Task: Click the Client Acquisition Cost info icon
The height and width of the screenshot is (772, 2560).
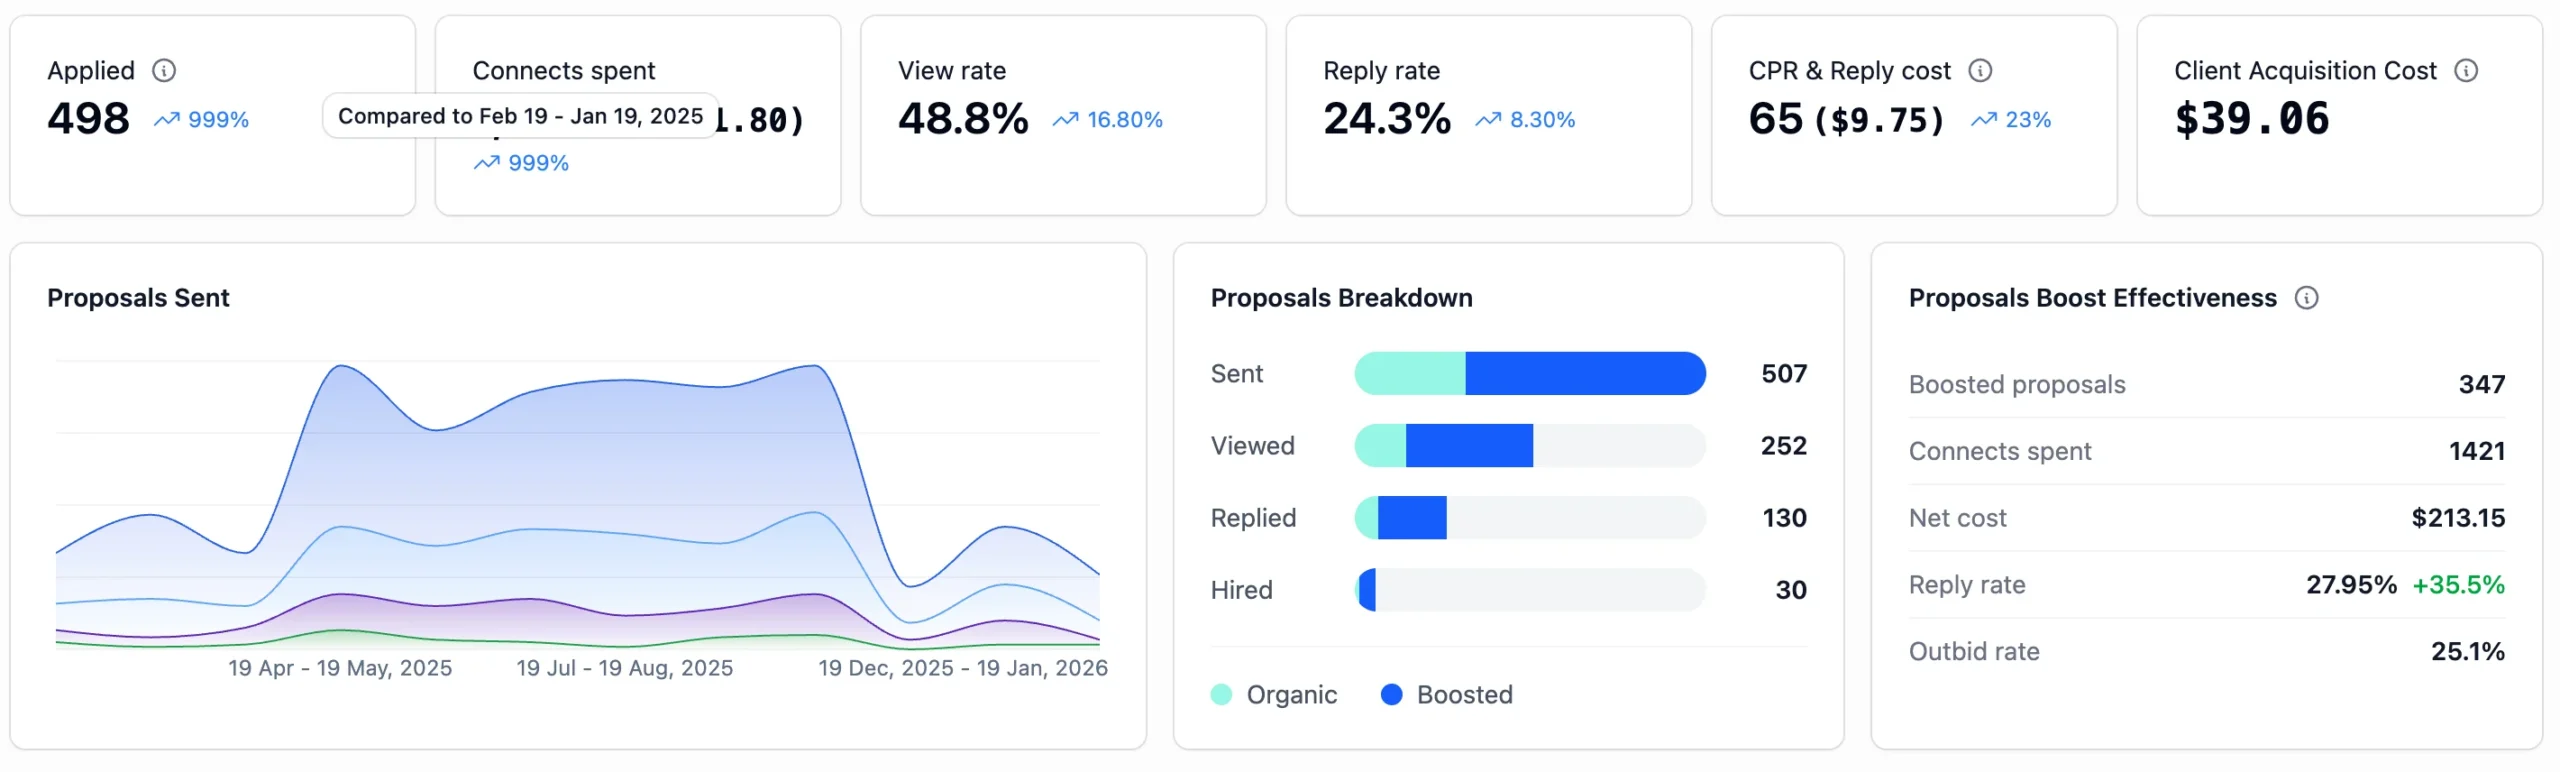Action: pos(2466,70)
